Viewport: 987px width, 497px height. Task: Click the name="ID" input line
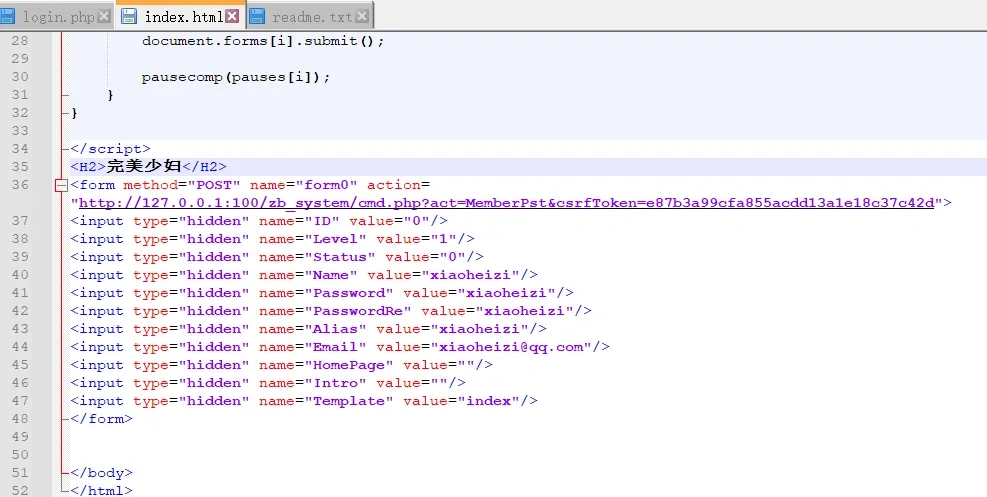pos(259,221)
